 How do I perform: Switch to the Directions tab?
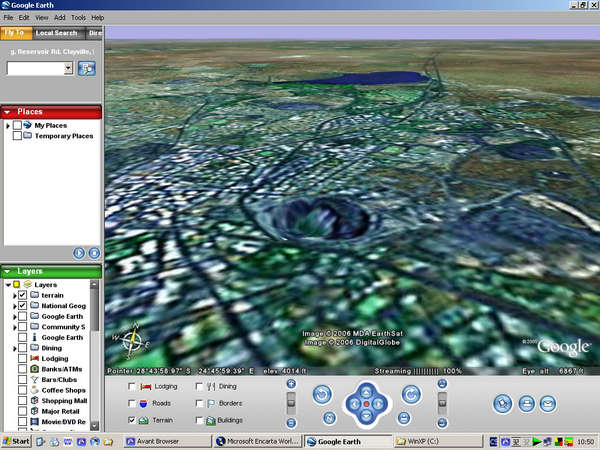click(x=95, y=33)
